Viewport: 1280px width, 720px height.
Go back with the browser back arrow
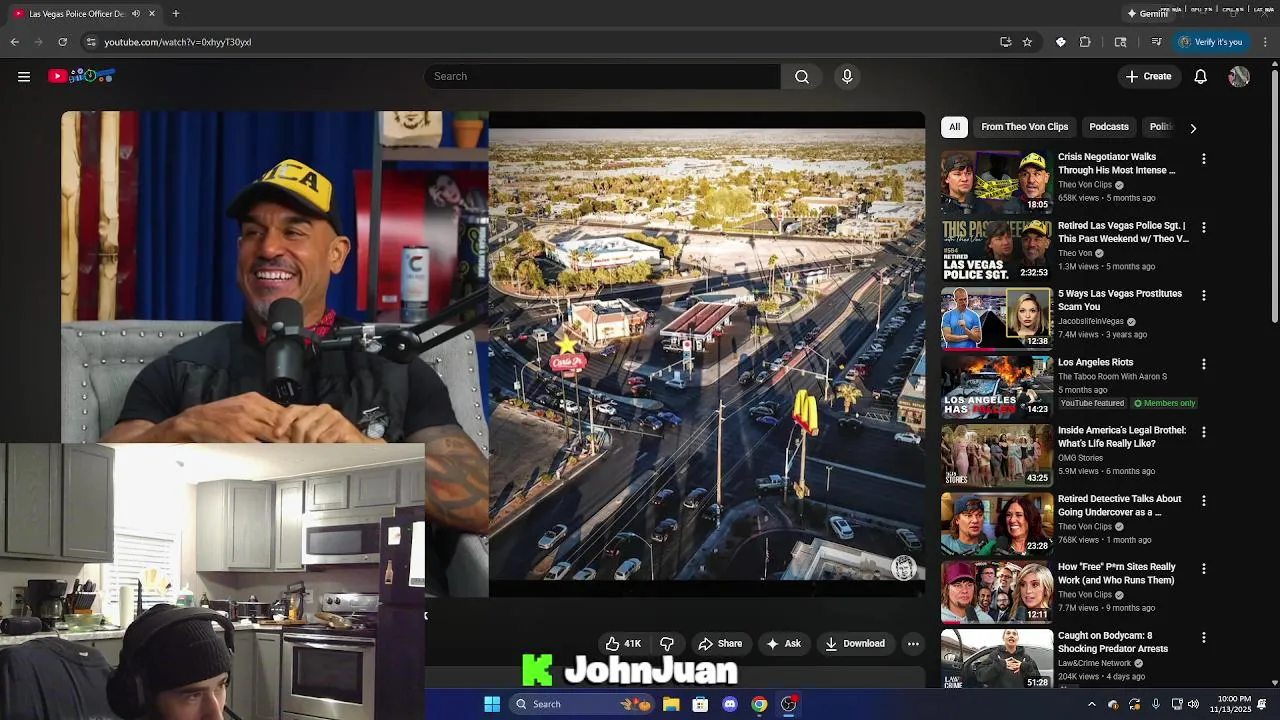click(x=14, y=42)
